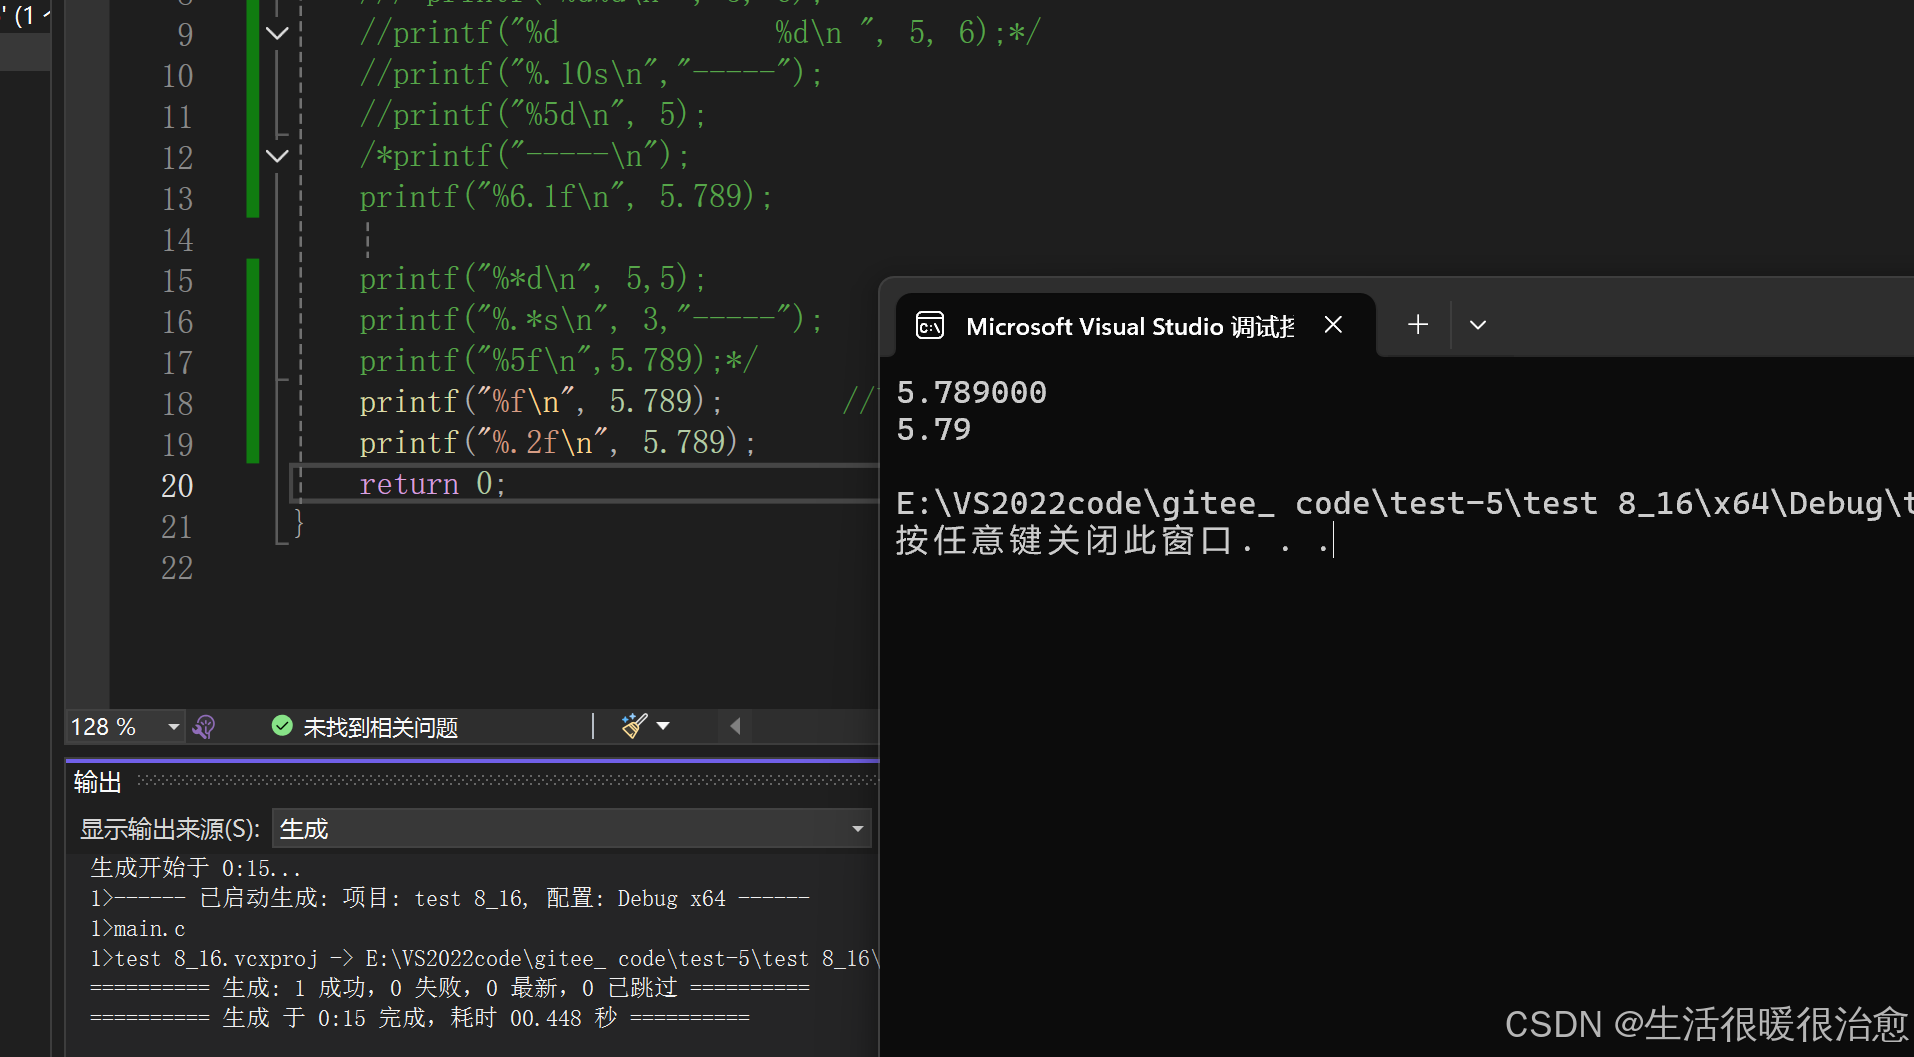This screenshot has width=1914, height=1057.
Task: Open the 显示输出来源 combo box showing 生成
Action: (571, 829)
